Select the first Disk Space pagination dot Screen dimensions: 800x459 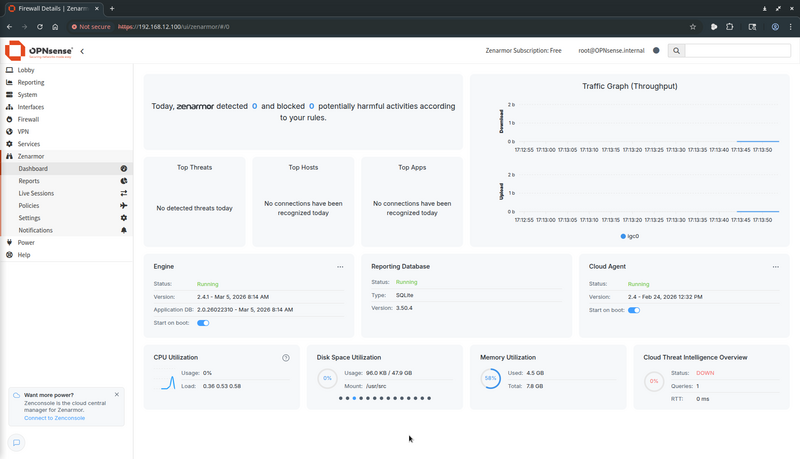tap(340, 398)
